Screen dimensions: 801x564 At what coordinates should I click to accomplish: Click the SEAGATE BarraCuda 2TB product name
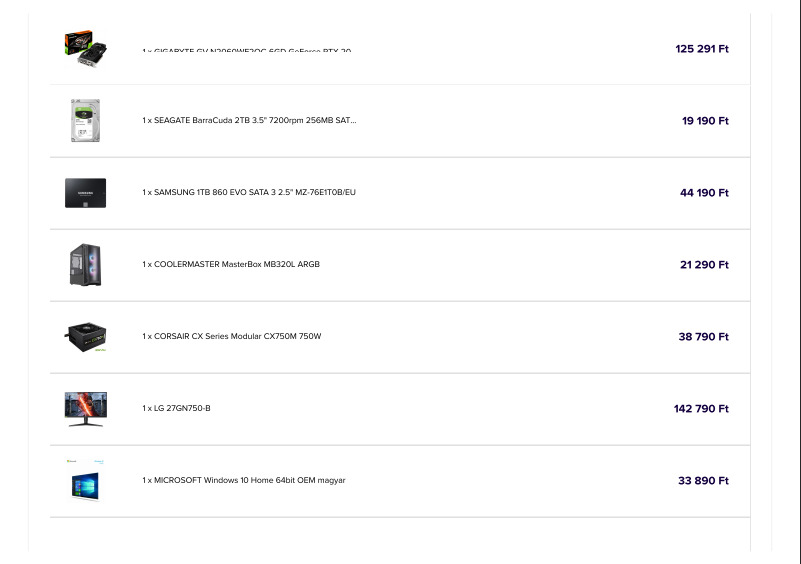(249, 121)
